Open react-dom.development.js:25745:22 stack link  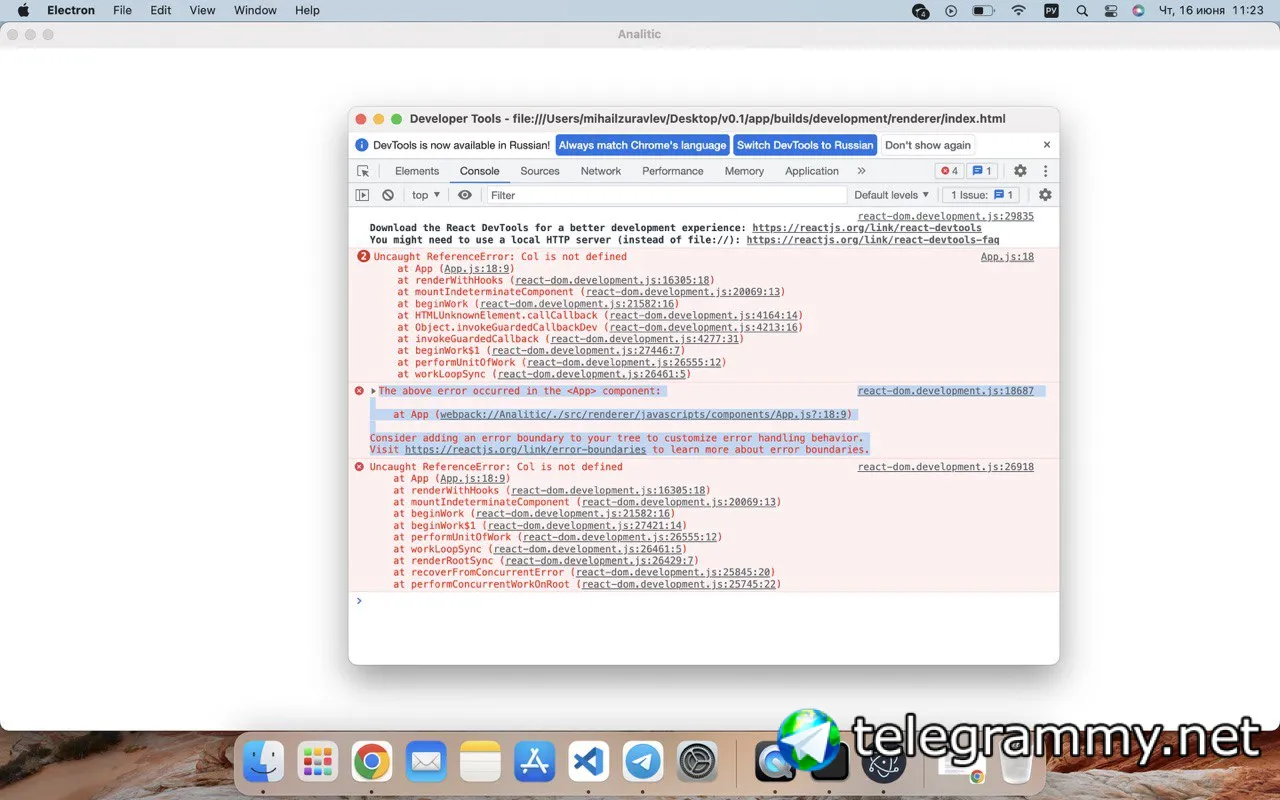coord(678,584)
